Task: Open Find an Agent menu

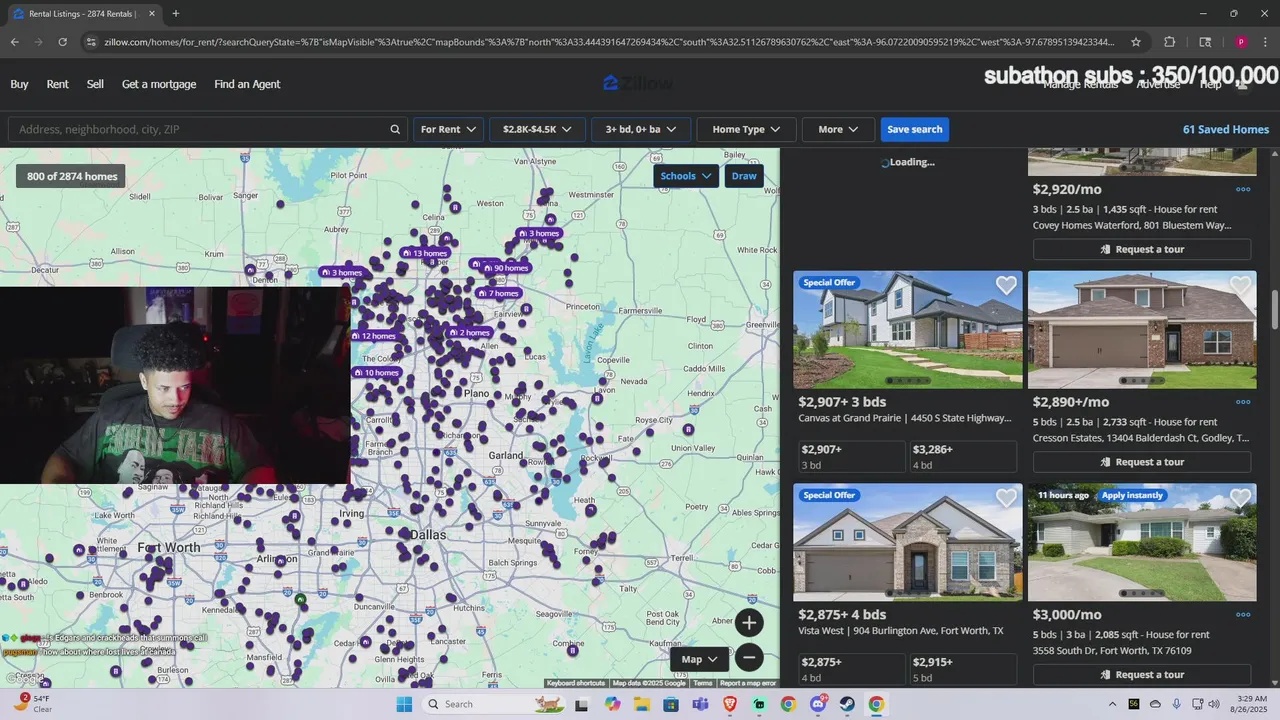Action: 247,84
